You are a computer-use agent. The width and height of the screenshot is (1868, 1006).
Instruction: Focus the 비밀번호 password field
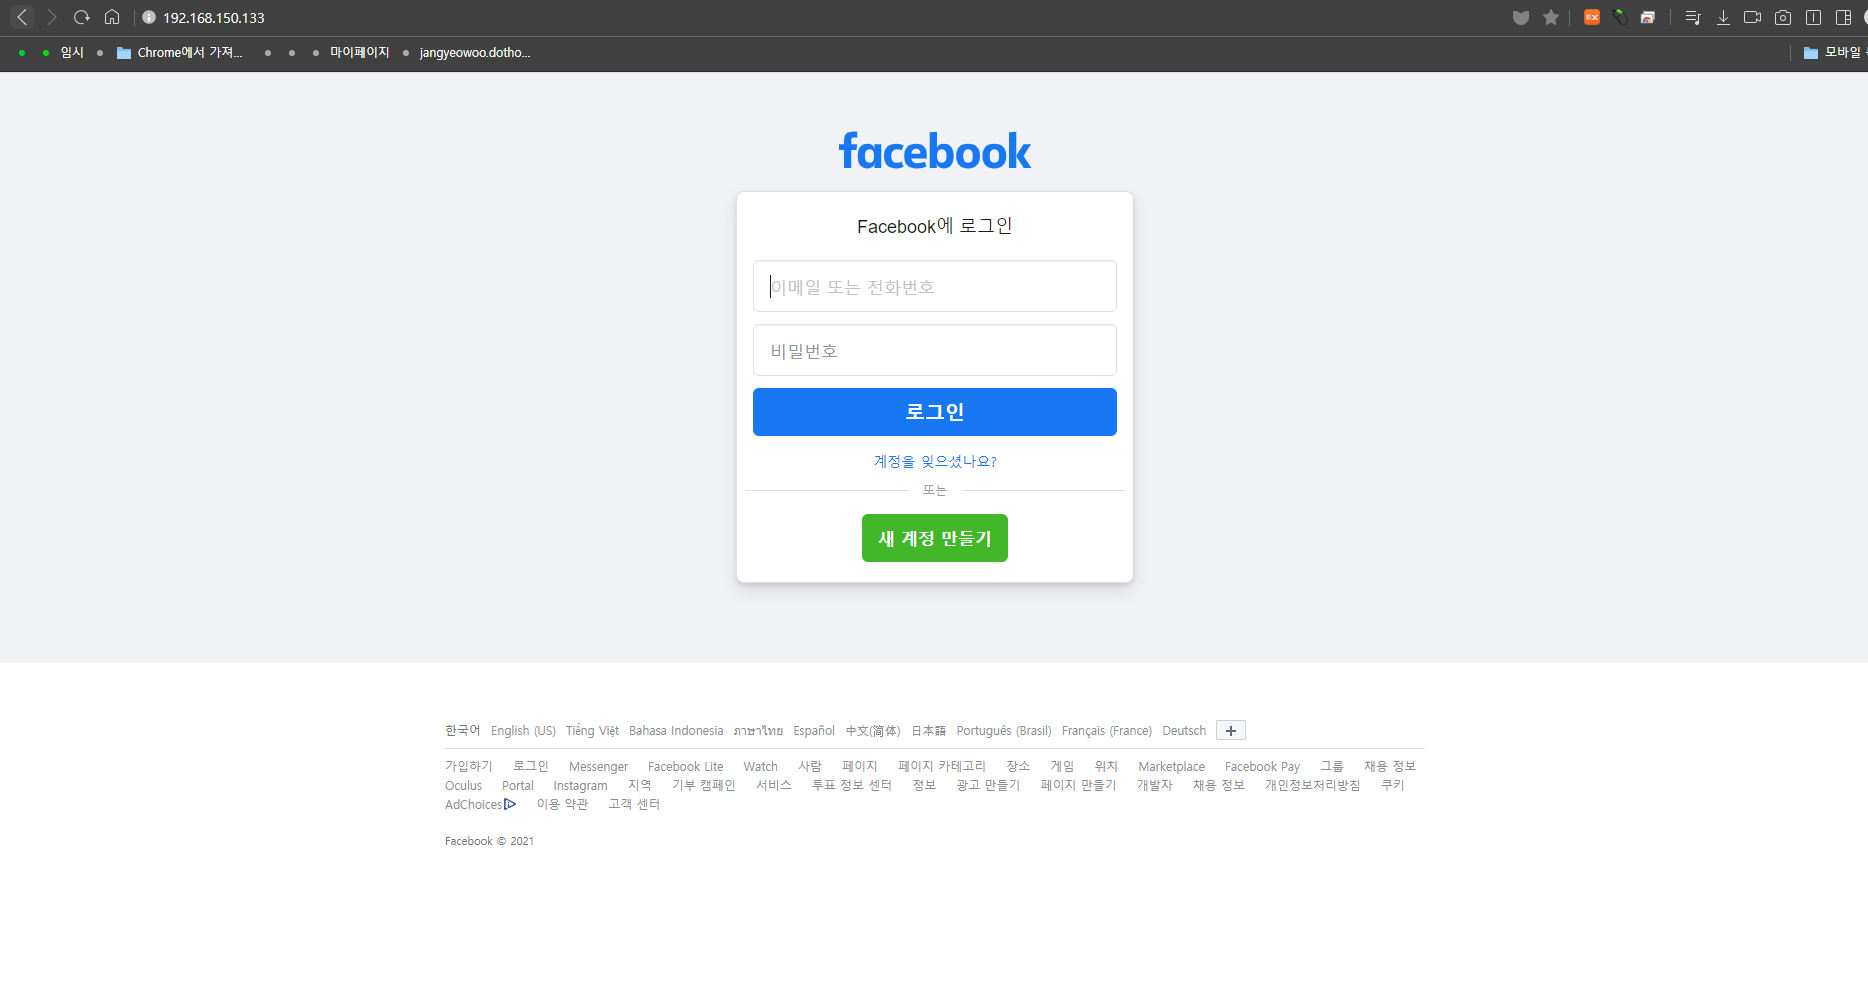click(x=935, y=351)
